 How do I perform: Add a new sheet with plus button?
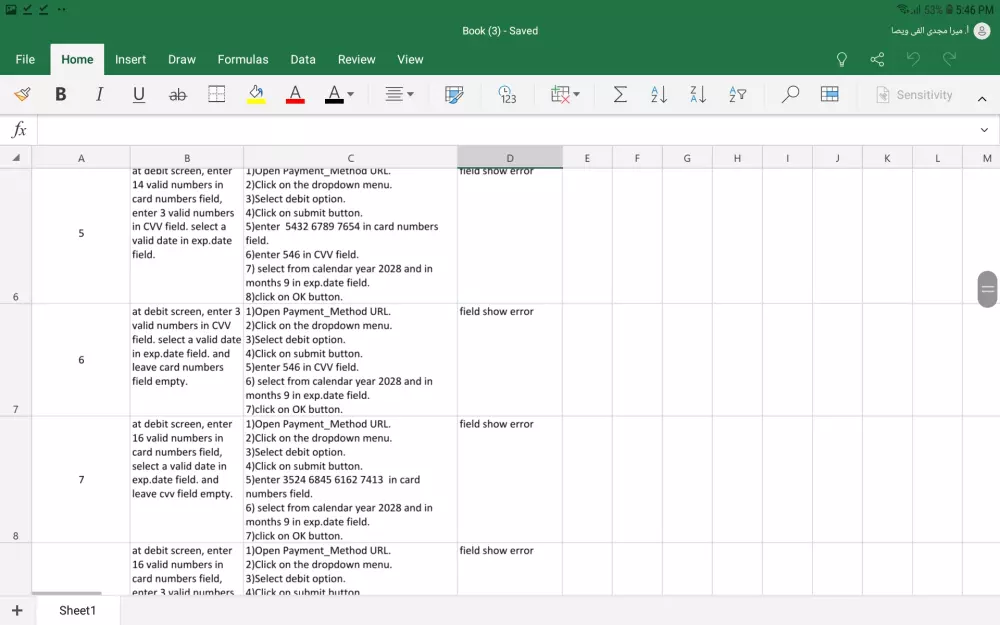[17, 610]
